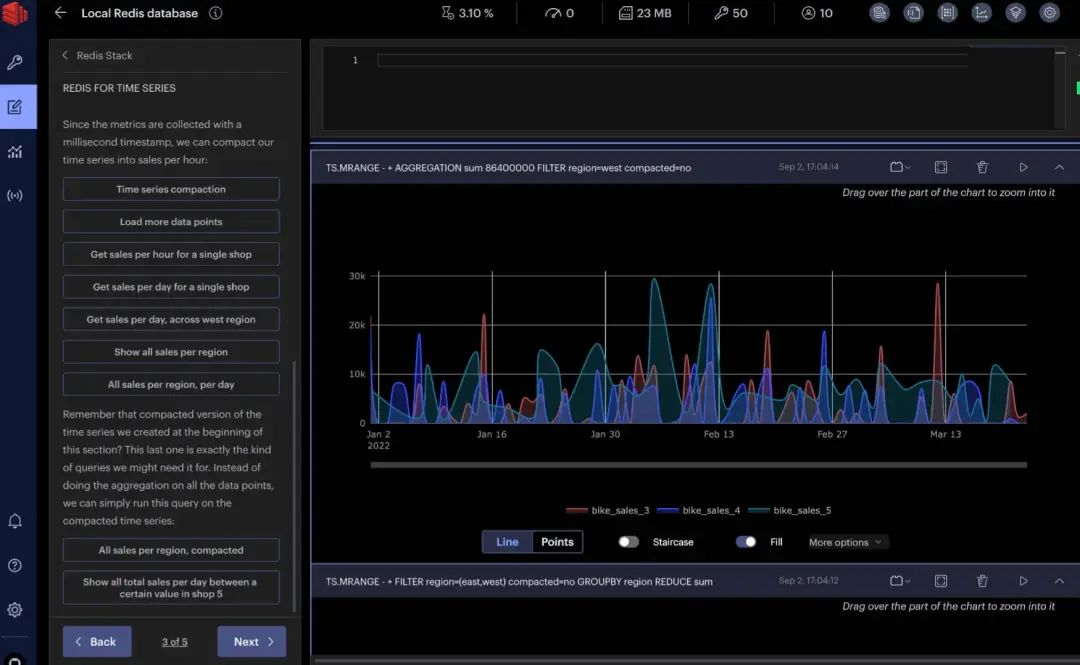Viewport: 1080px width, 665px height.
Task: Run the Time series compaction tutorial command
Action: [x=171, y=189]
